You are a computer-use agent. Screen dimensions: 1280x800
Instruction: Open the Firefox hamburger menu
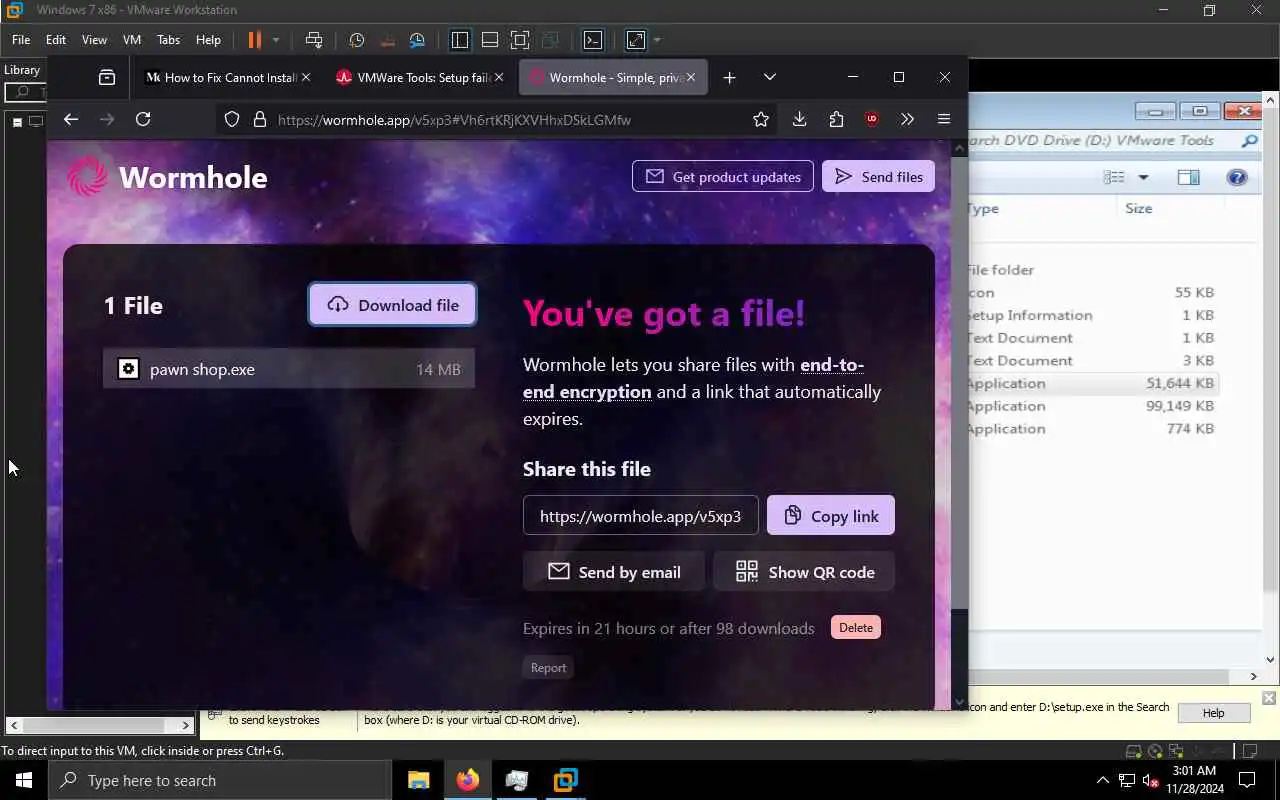943,119
